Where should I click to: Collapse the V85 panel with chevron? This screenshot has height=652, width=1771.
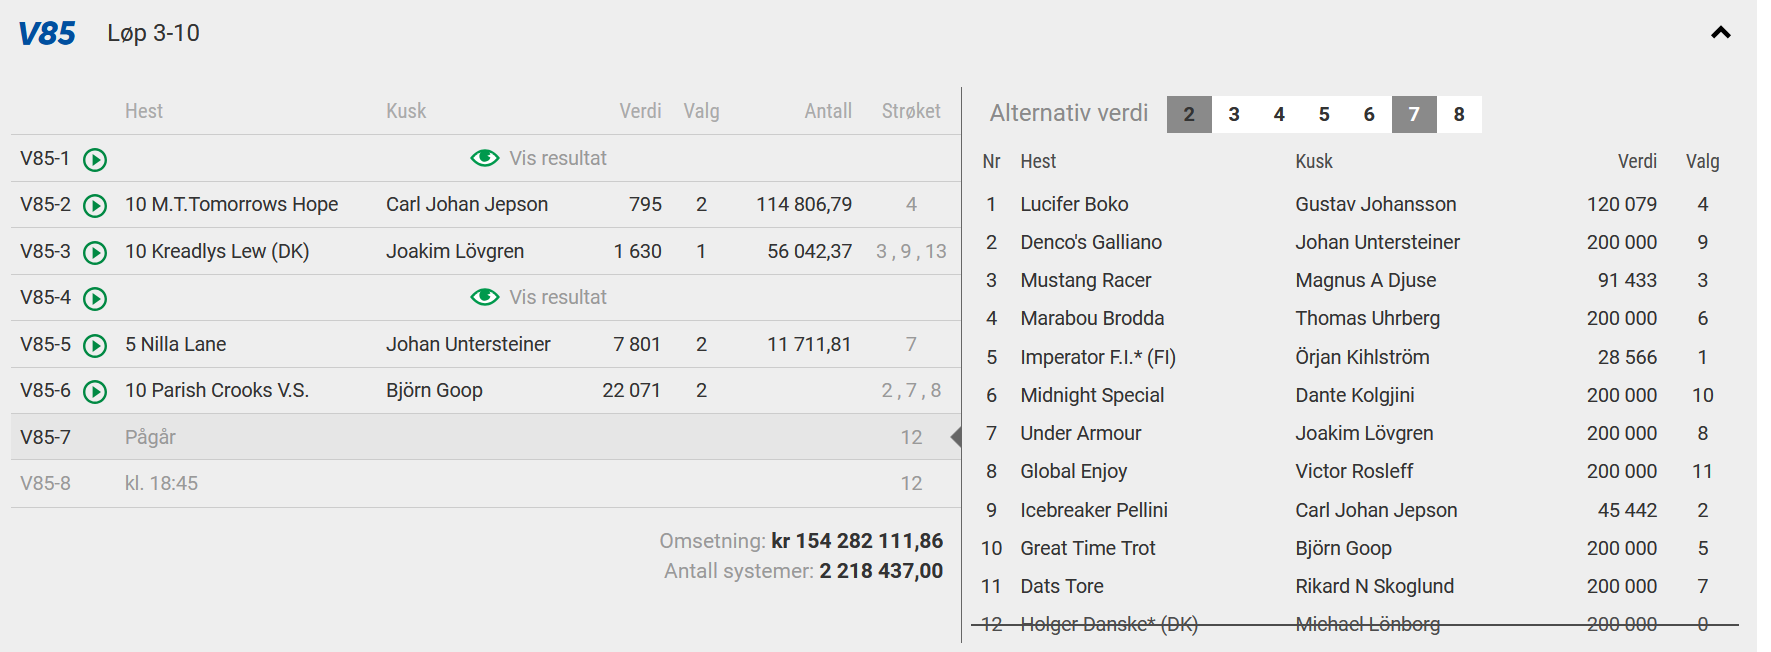coord(1720,33)
